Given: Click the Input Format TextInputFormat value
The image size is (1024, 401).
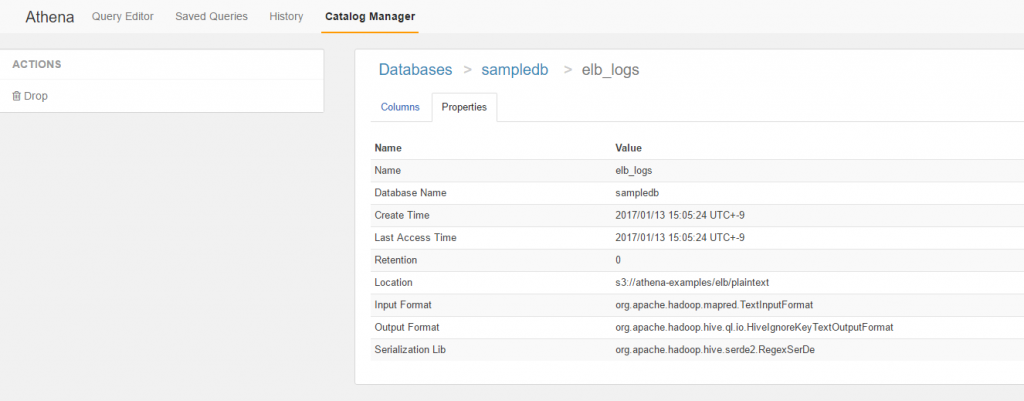Looking at the screenshot, I should (714, 305).
